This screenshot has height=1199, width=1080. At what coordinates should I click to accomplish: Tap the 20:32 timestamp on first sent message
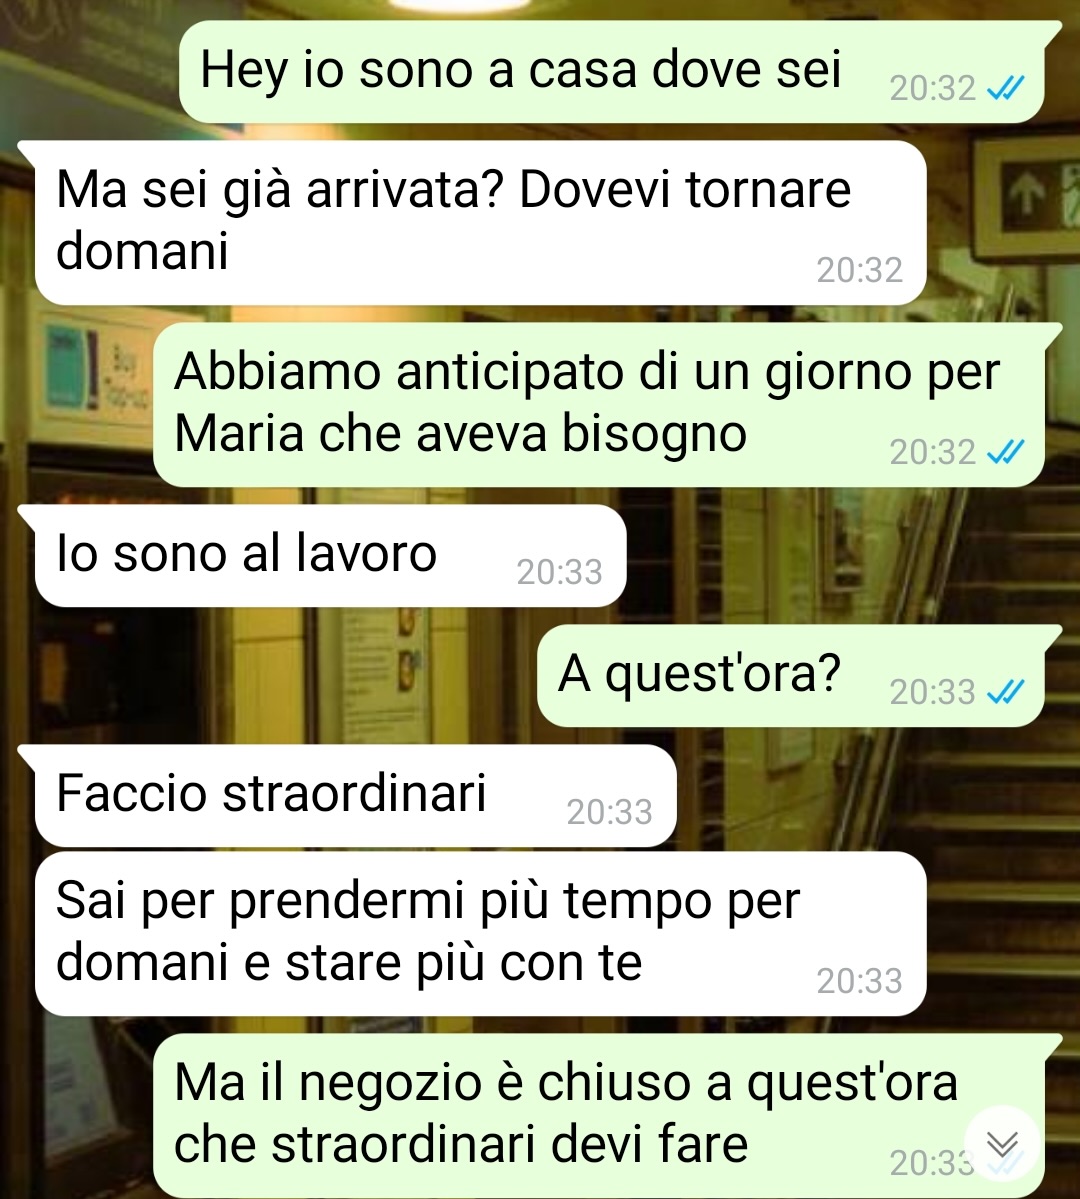(x=932, y=89)
